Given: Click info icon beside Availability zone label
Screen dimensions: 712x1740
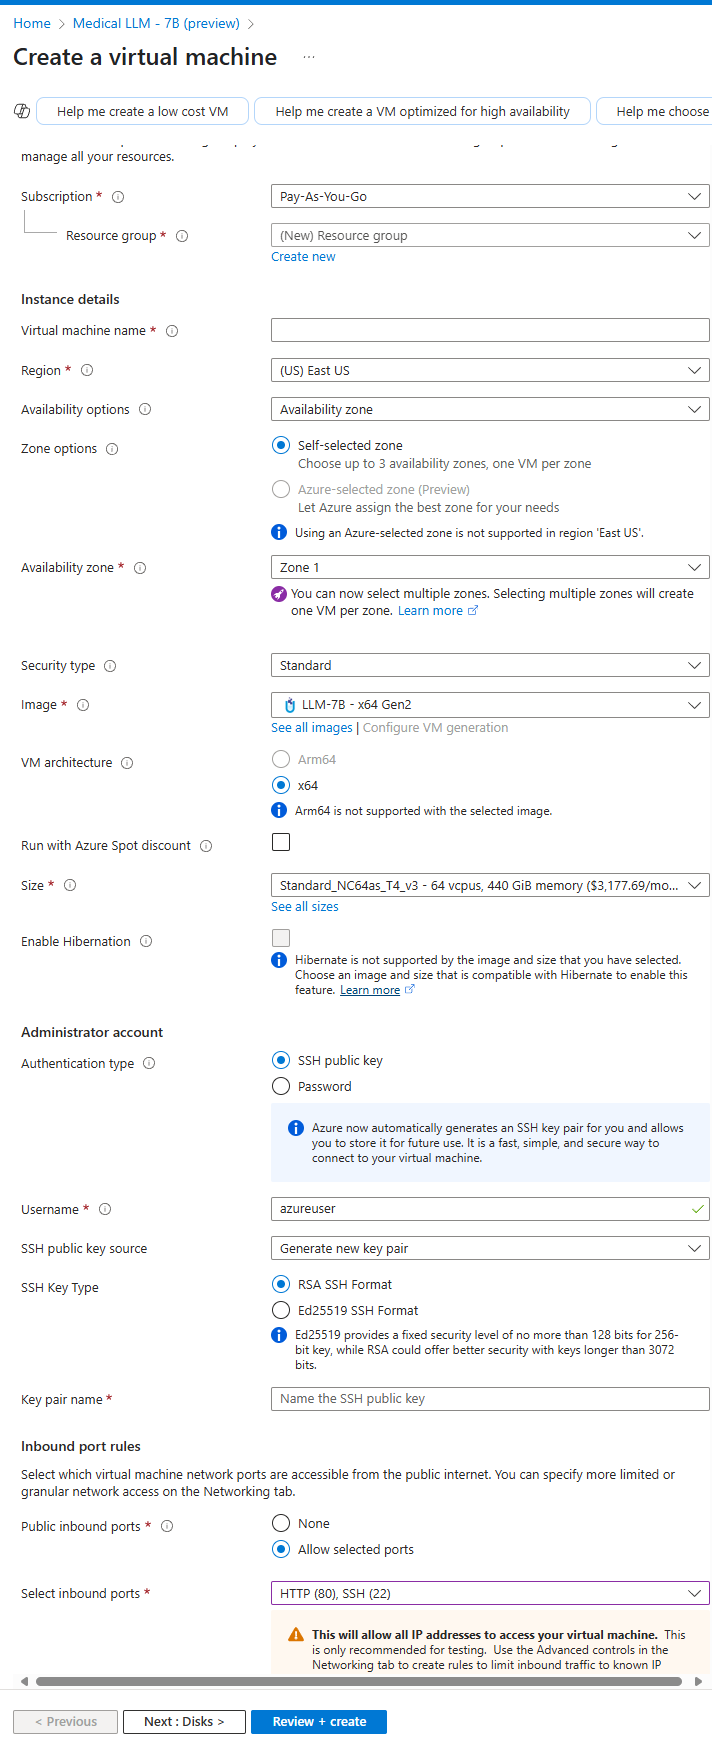Looking at the screenshot, I should [x=140, y=568].
